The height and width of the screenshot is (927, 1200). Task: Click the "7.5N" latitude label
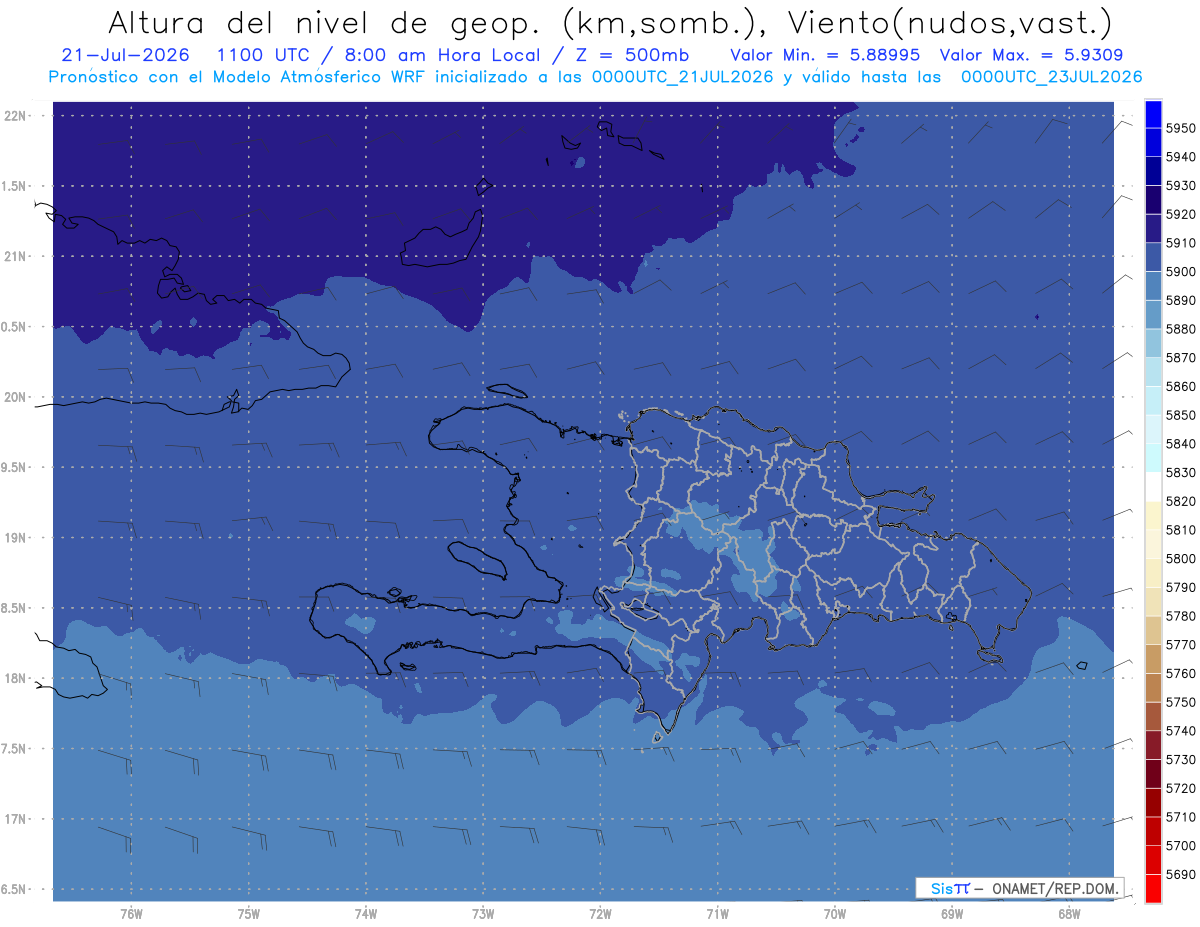[x=15, y=749]
